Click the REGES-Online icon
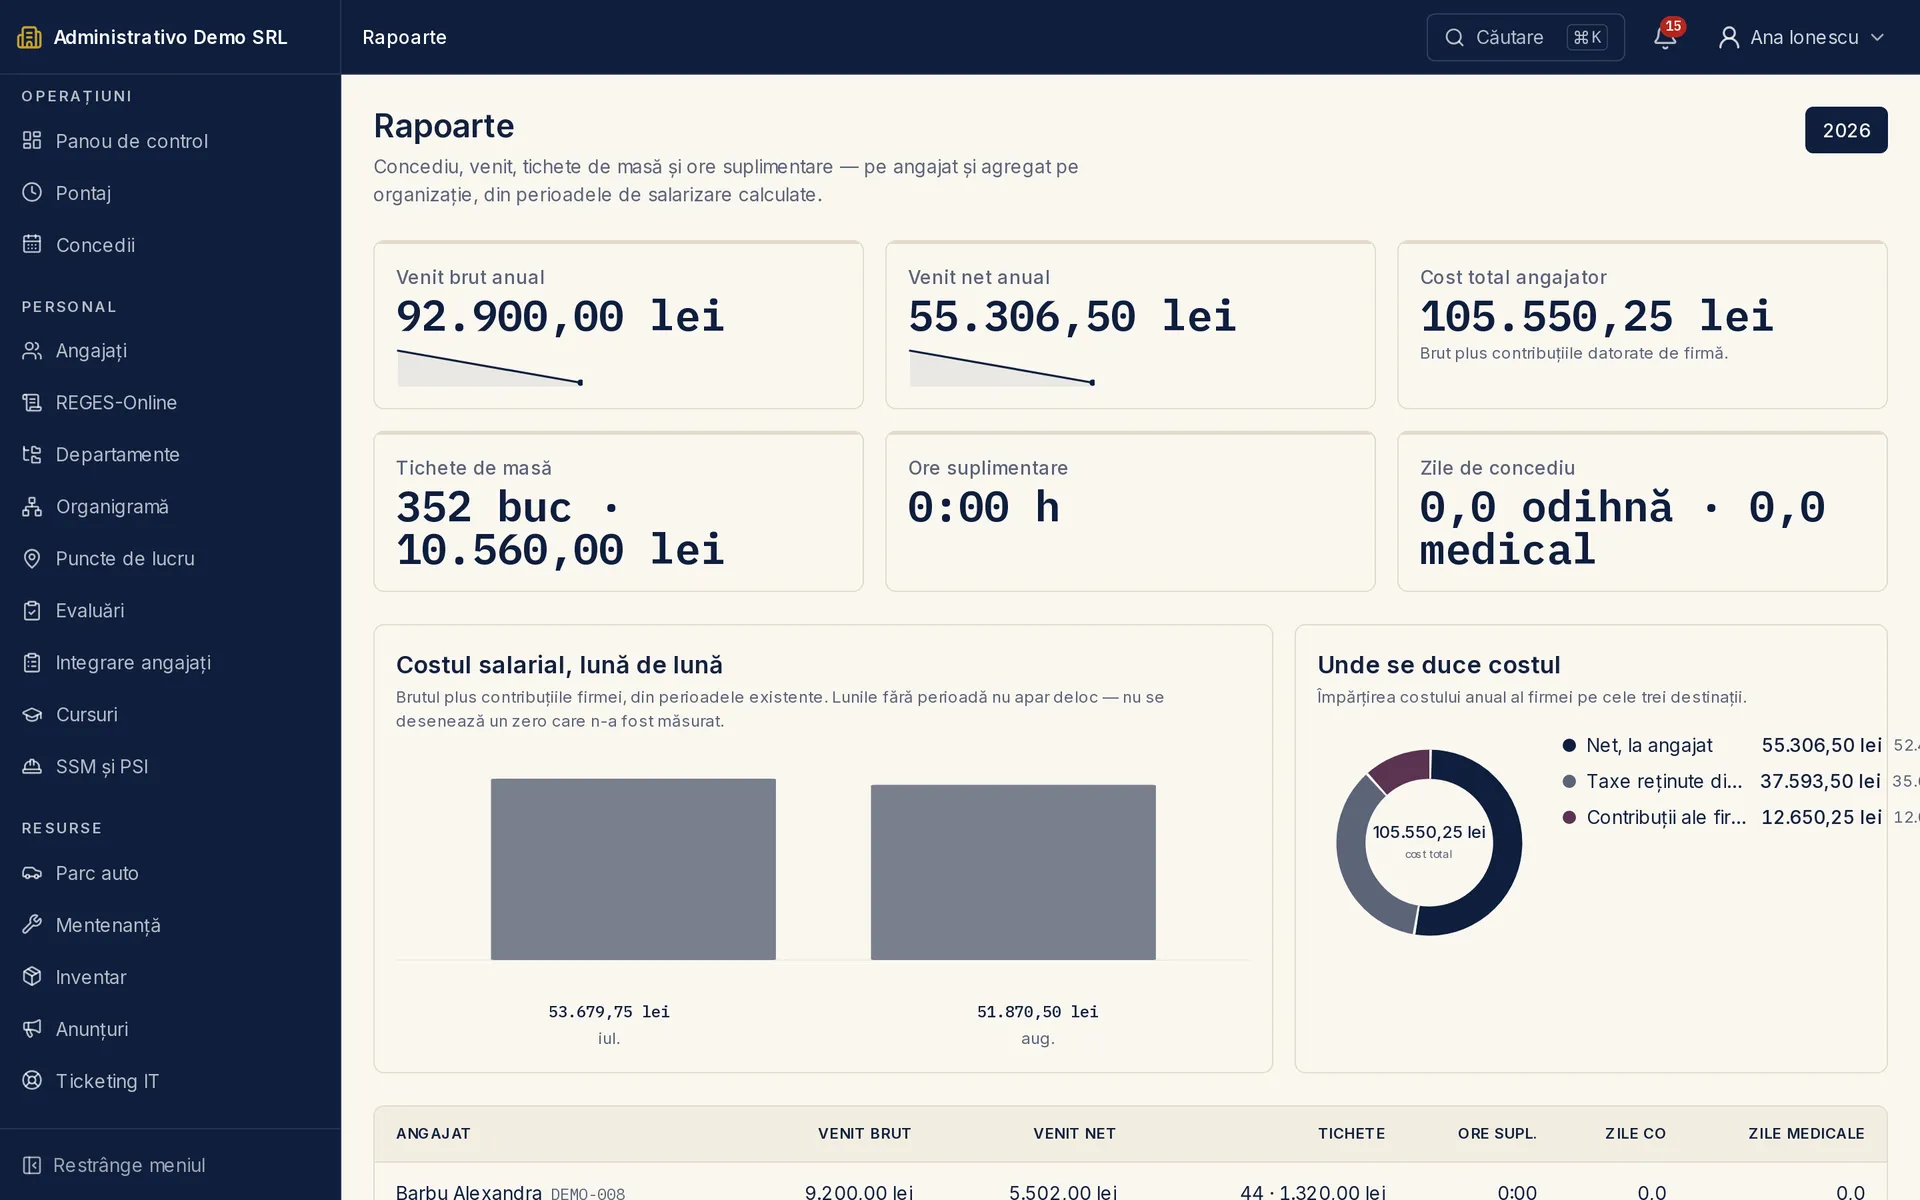Image resolution: width=1920 pixels, height=1200 pixels. [32, 403]
